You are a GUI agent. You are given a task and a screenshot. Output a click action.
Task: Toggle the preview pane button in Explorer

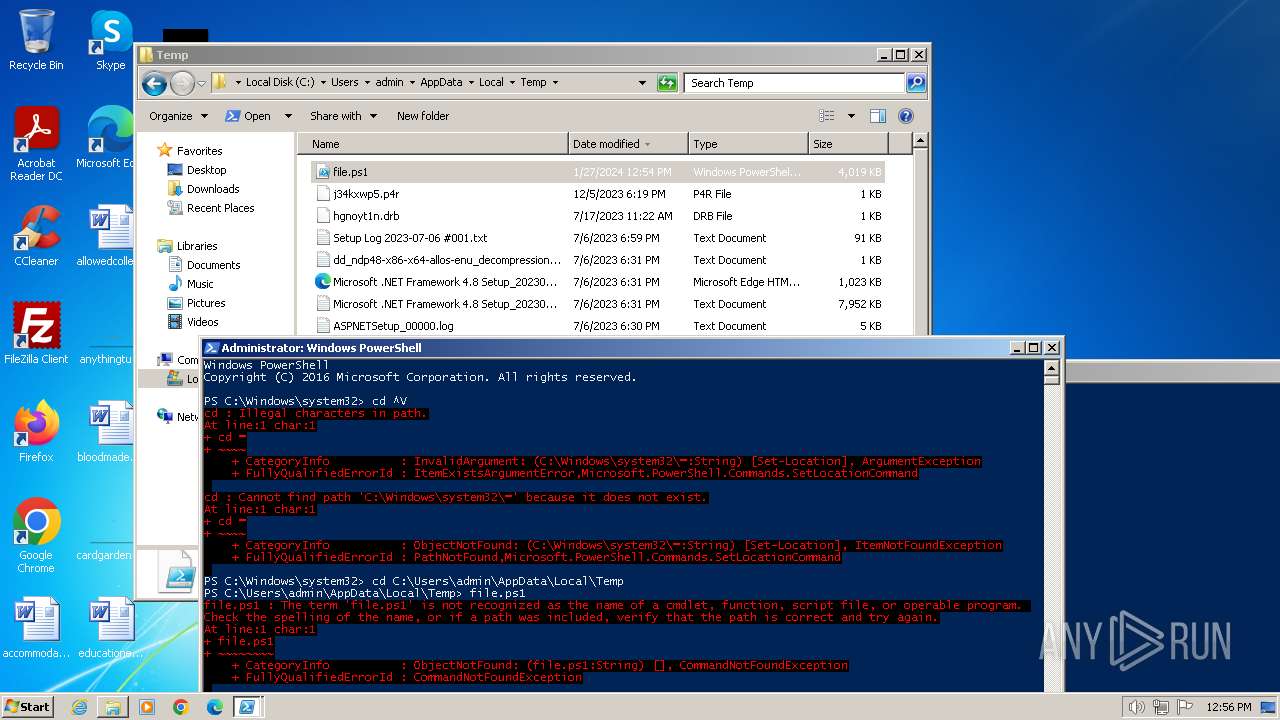[877, 116]
